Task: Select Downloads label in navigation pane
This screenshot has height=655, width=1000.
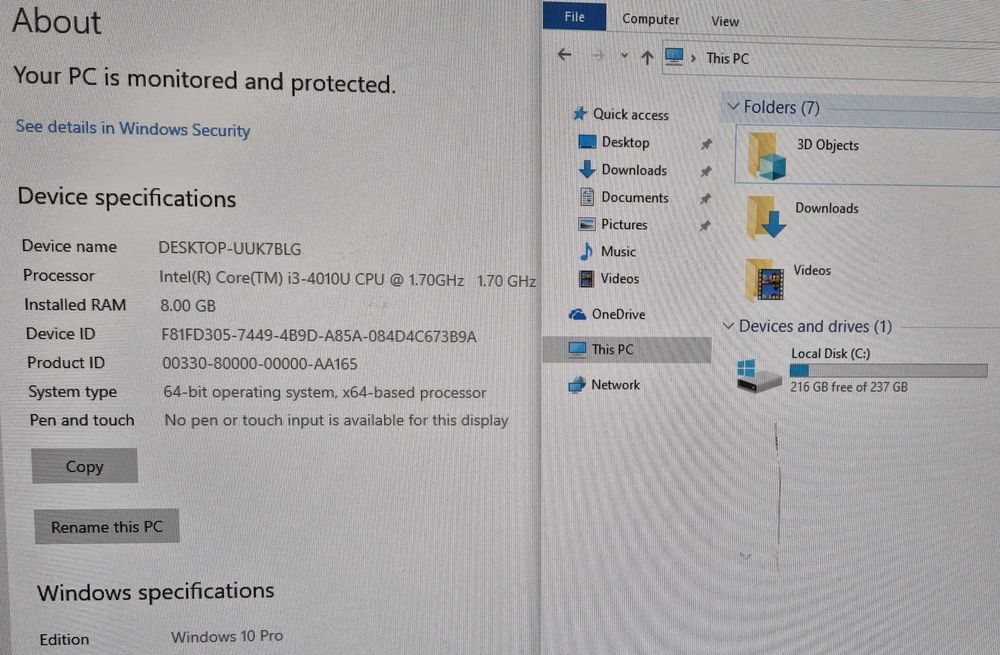Action: (x=634, y=170)
